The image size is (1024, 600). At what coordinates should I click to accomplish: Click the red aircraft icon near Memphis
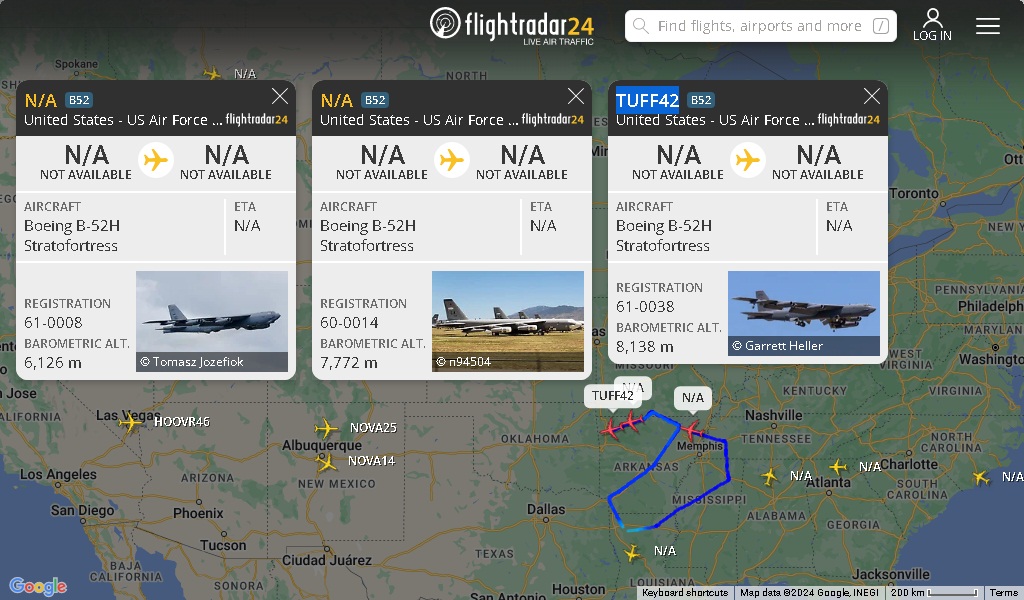692,430
